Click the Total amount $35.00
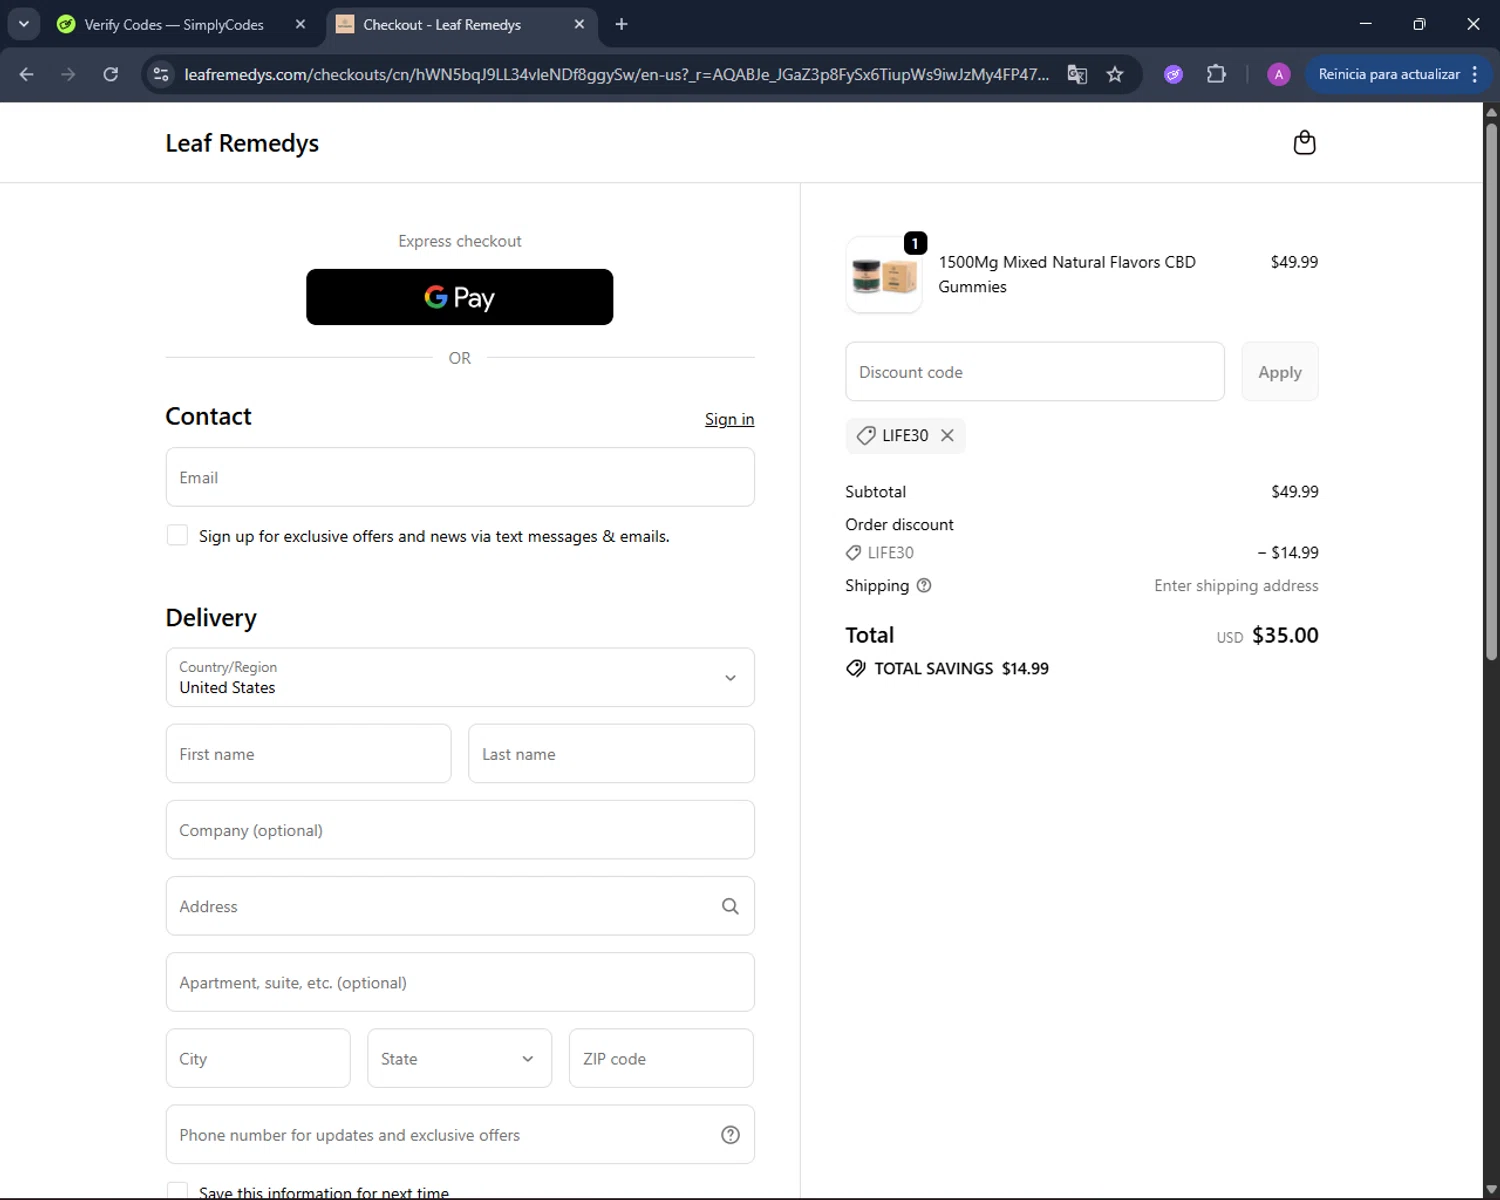 coord(1285,635)
